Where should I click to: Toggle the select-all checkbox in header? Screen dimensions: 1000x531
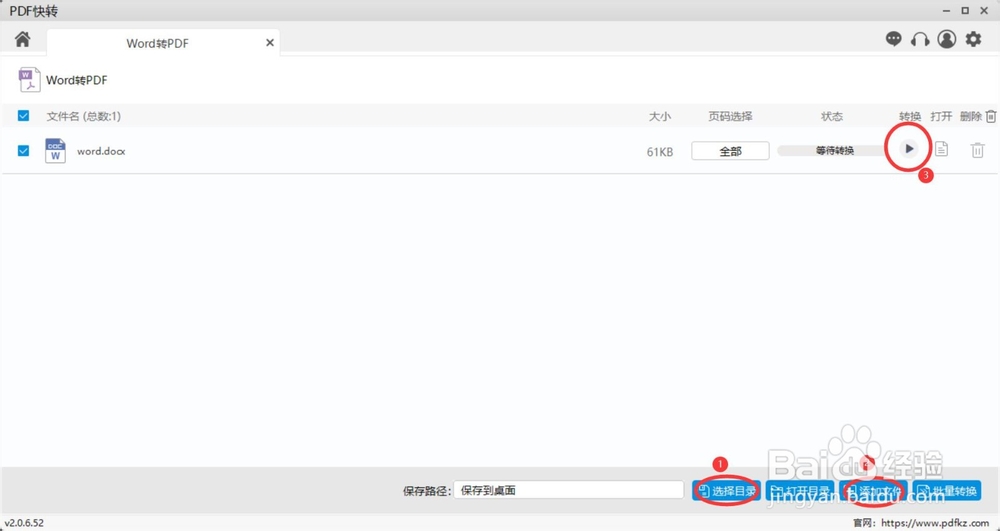[24, 115]
